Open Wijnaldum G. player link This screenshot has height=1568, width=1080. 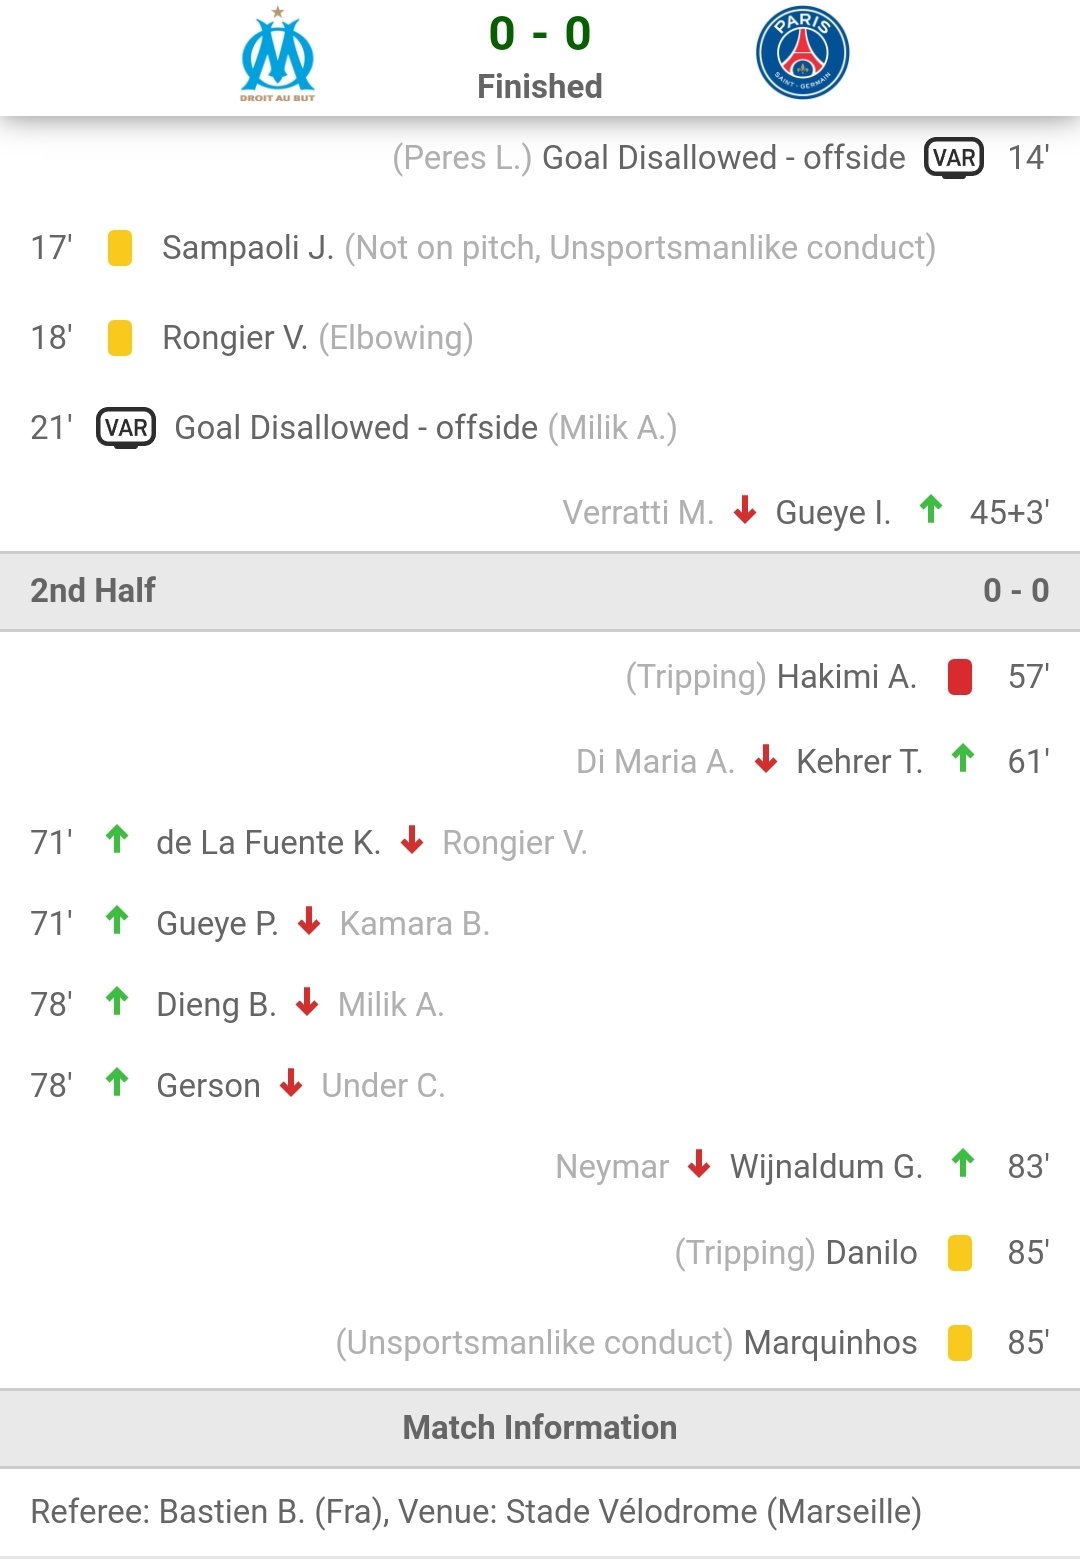pos(826,1167)
